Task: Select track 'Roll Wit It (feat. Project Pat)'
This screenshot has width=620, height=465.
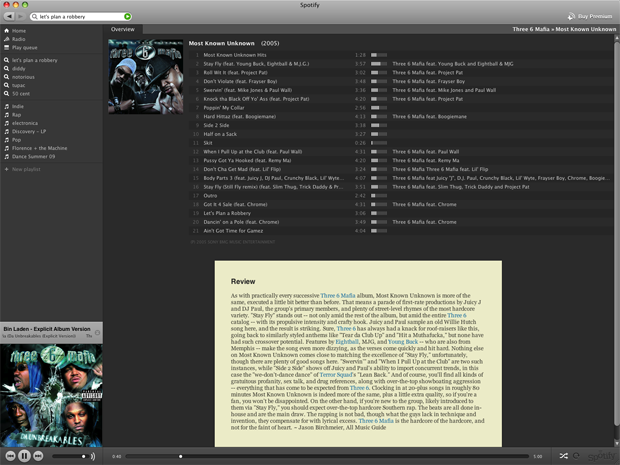Action: (235, 73)
